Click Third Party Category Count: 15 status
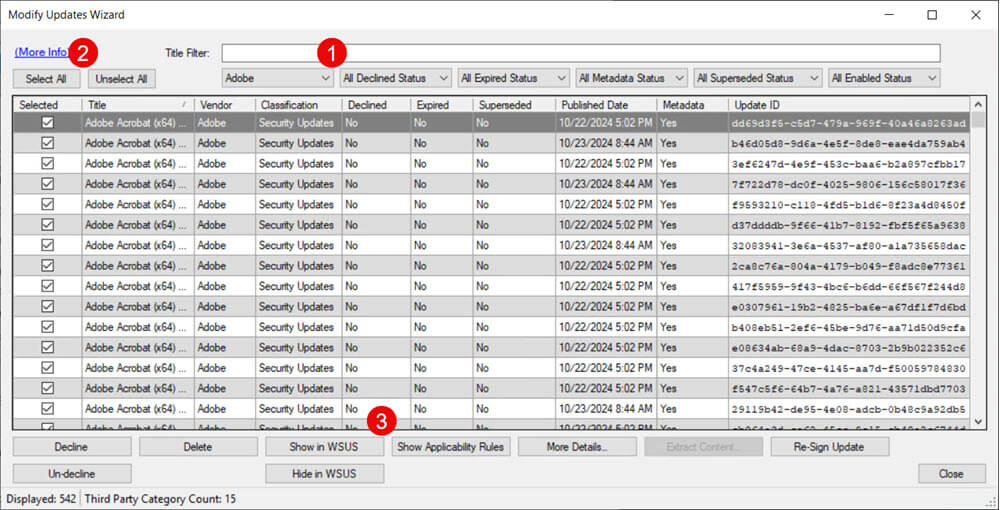The image size is (1000, 510). coord(160,499)
